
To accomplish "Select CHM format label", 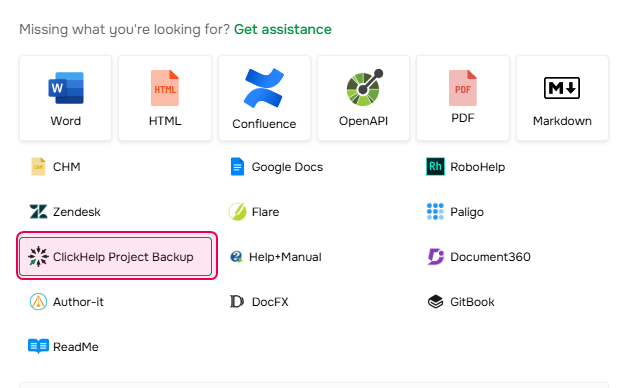I will (x=66, y=167).
